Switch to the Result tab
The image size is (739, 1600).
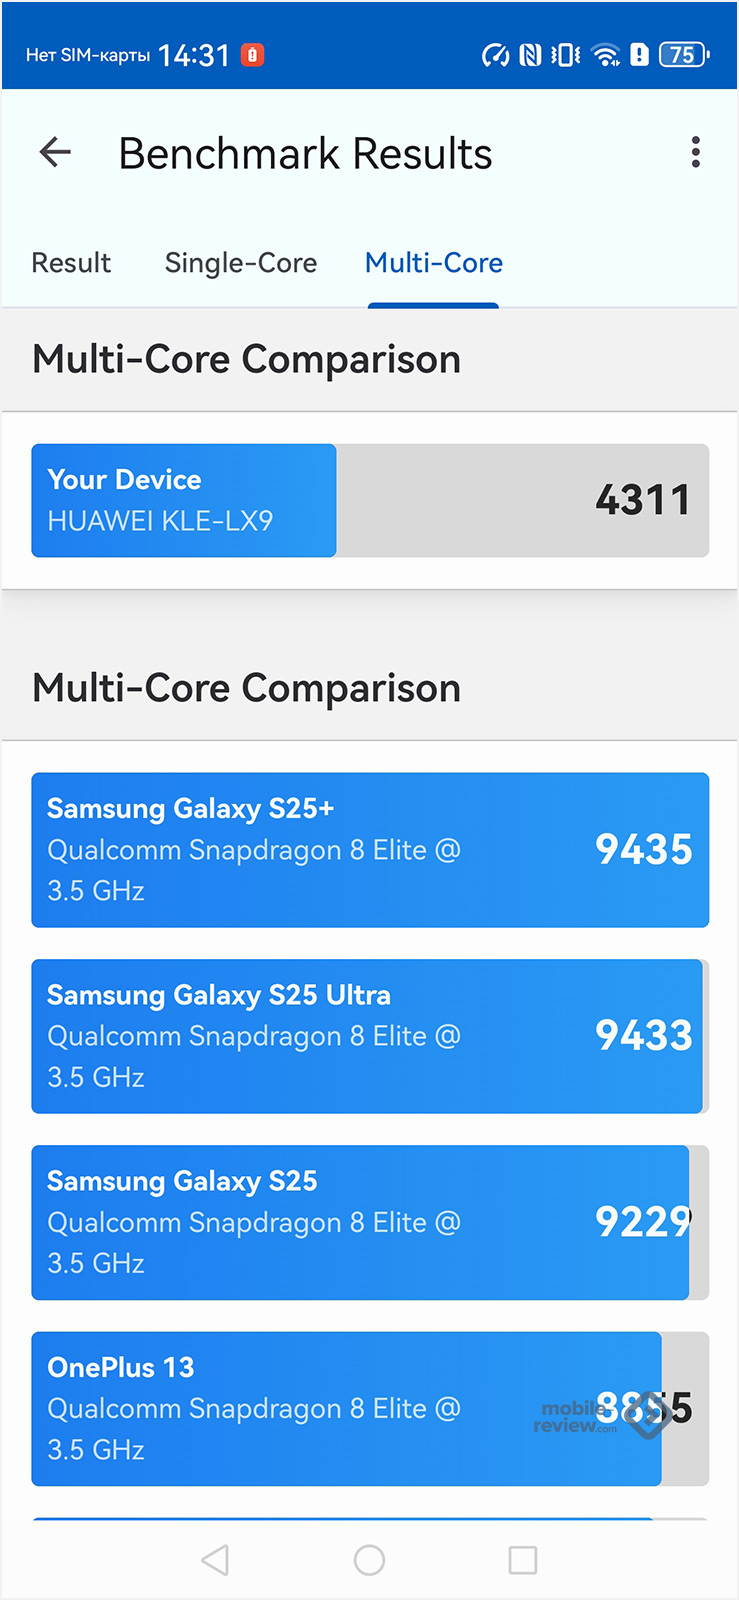click(x=71, y=263)
